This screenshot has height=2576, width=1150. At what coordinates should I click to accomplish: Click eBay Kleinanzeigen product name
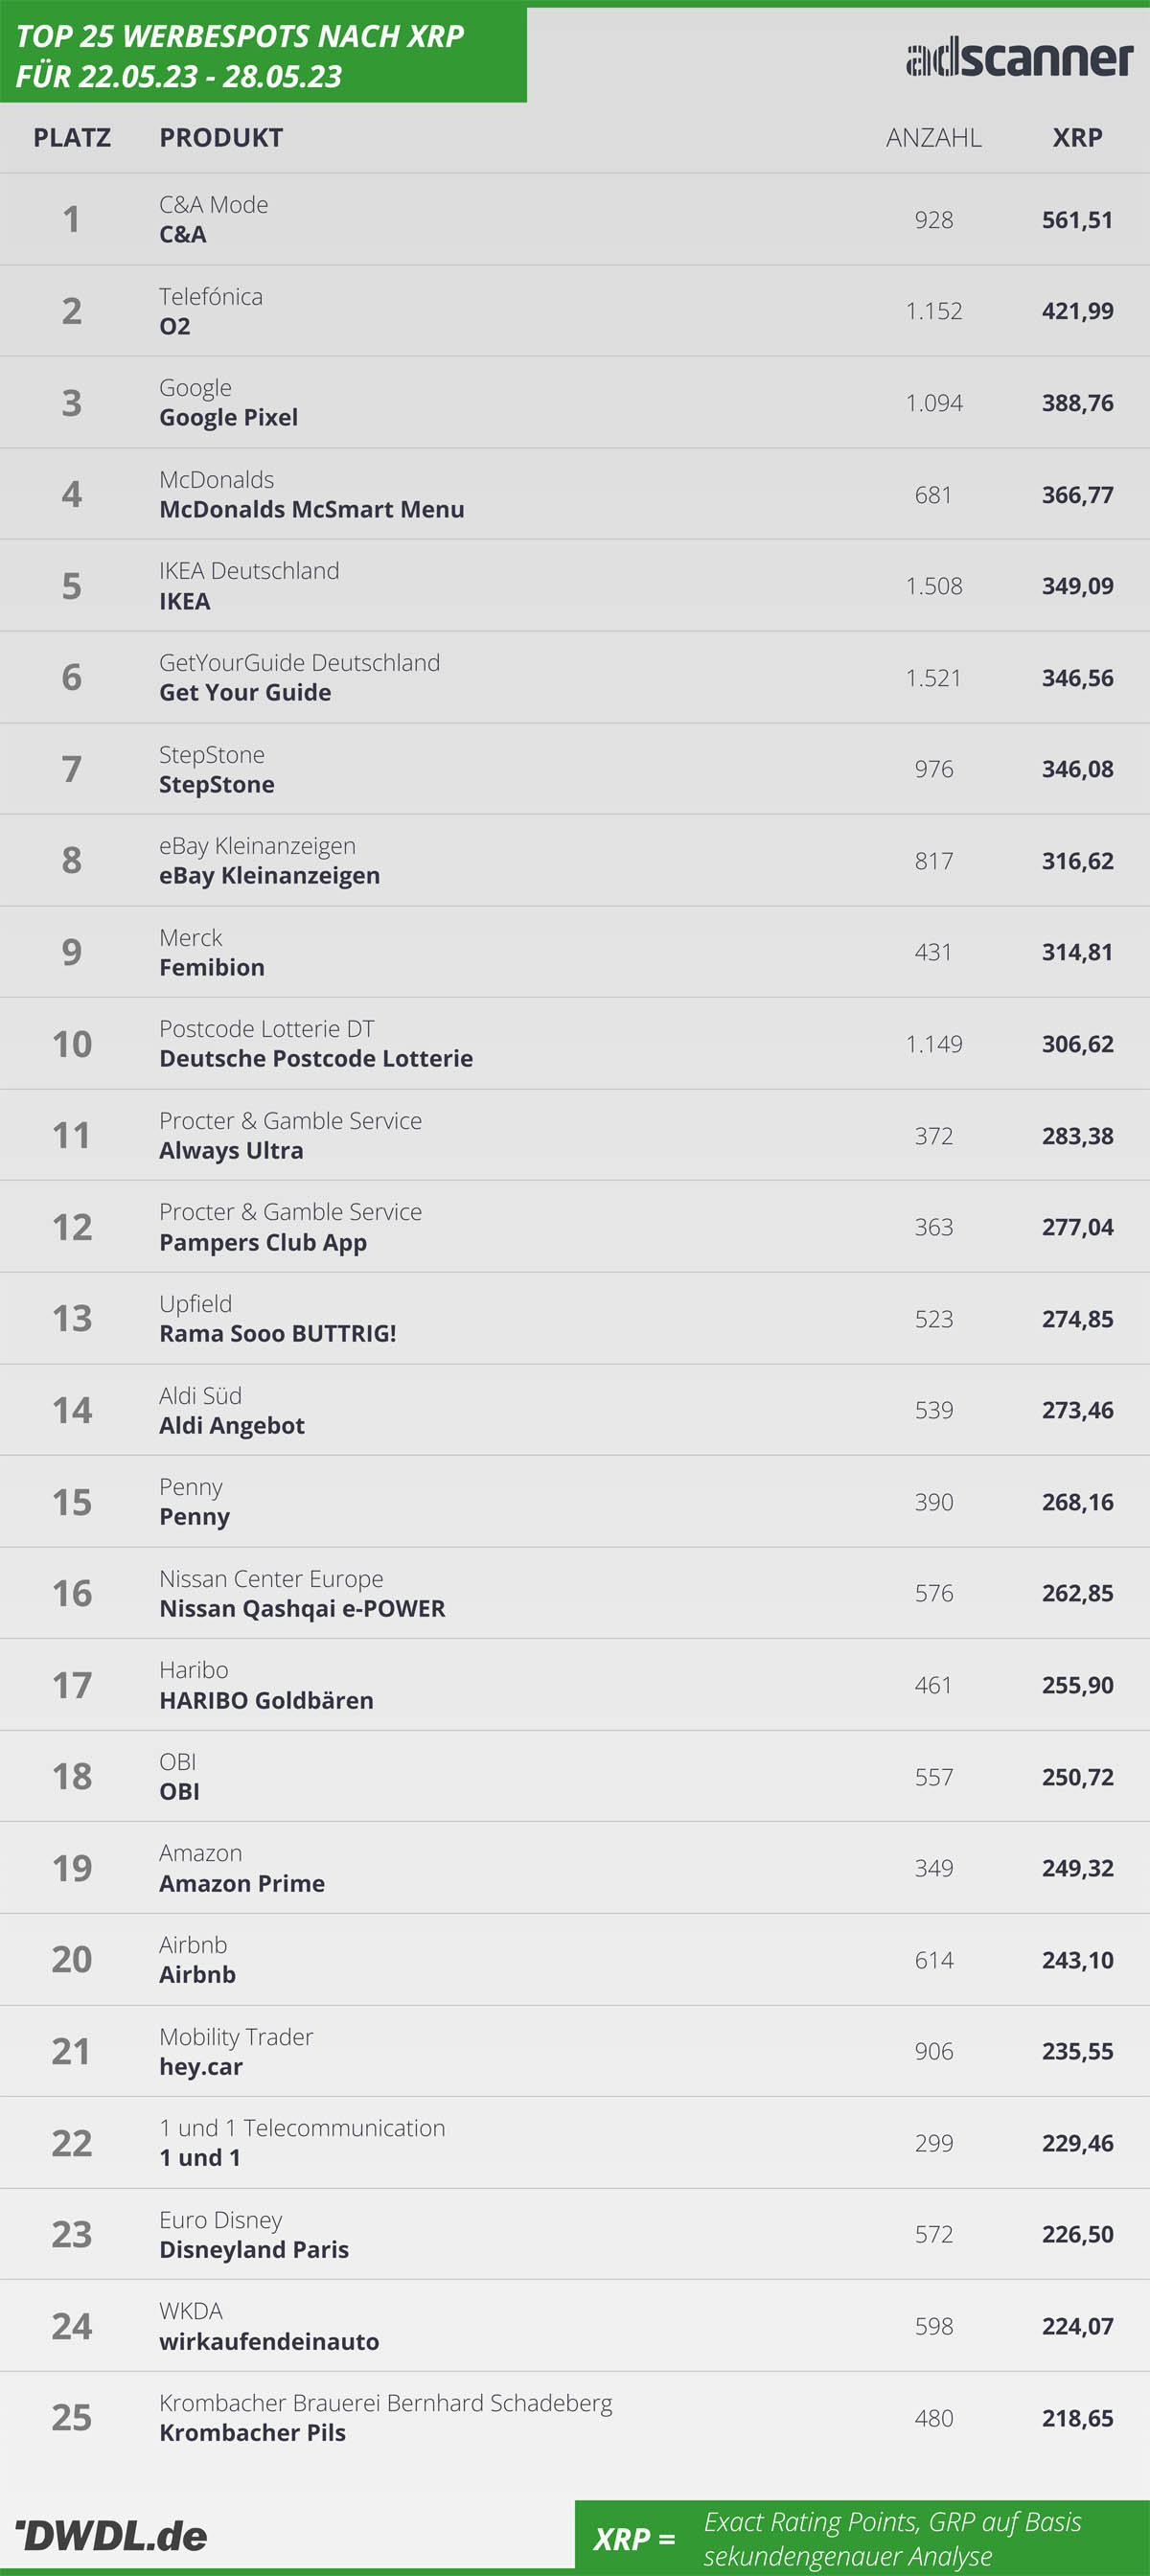269,875
